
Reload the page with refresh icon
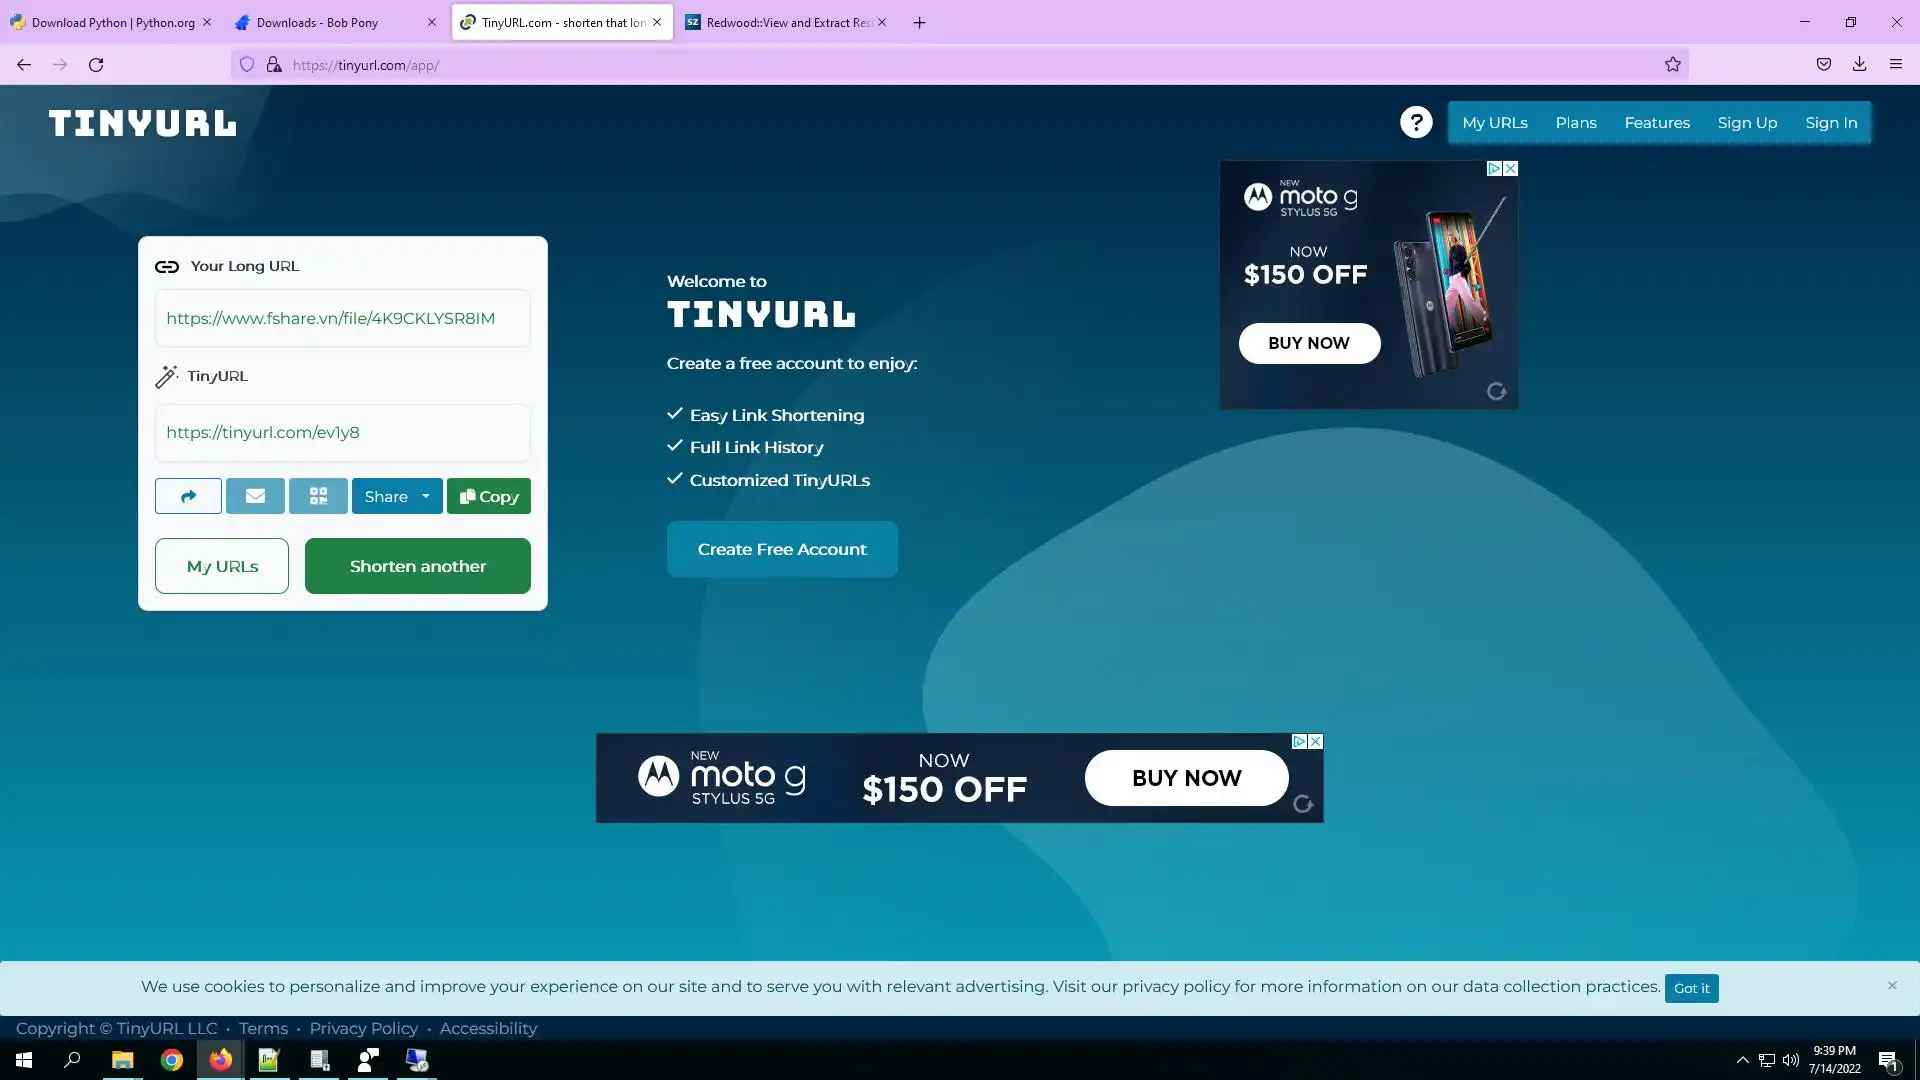[x=96, y=65]
